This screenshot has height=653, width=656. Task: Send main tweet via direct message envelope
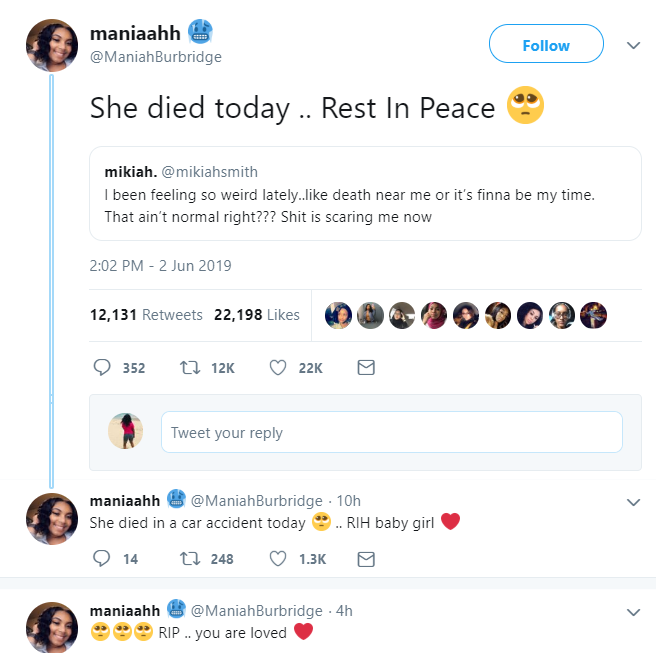pyautogui.click(x=366, y=368)
